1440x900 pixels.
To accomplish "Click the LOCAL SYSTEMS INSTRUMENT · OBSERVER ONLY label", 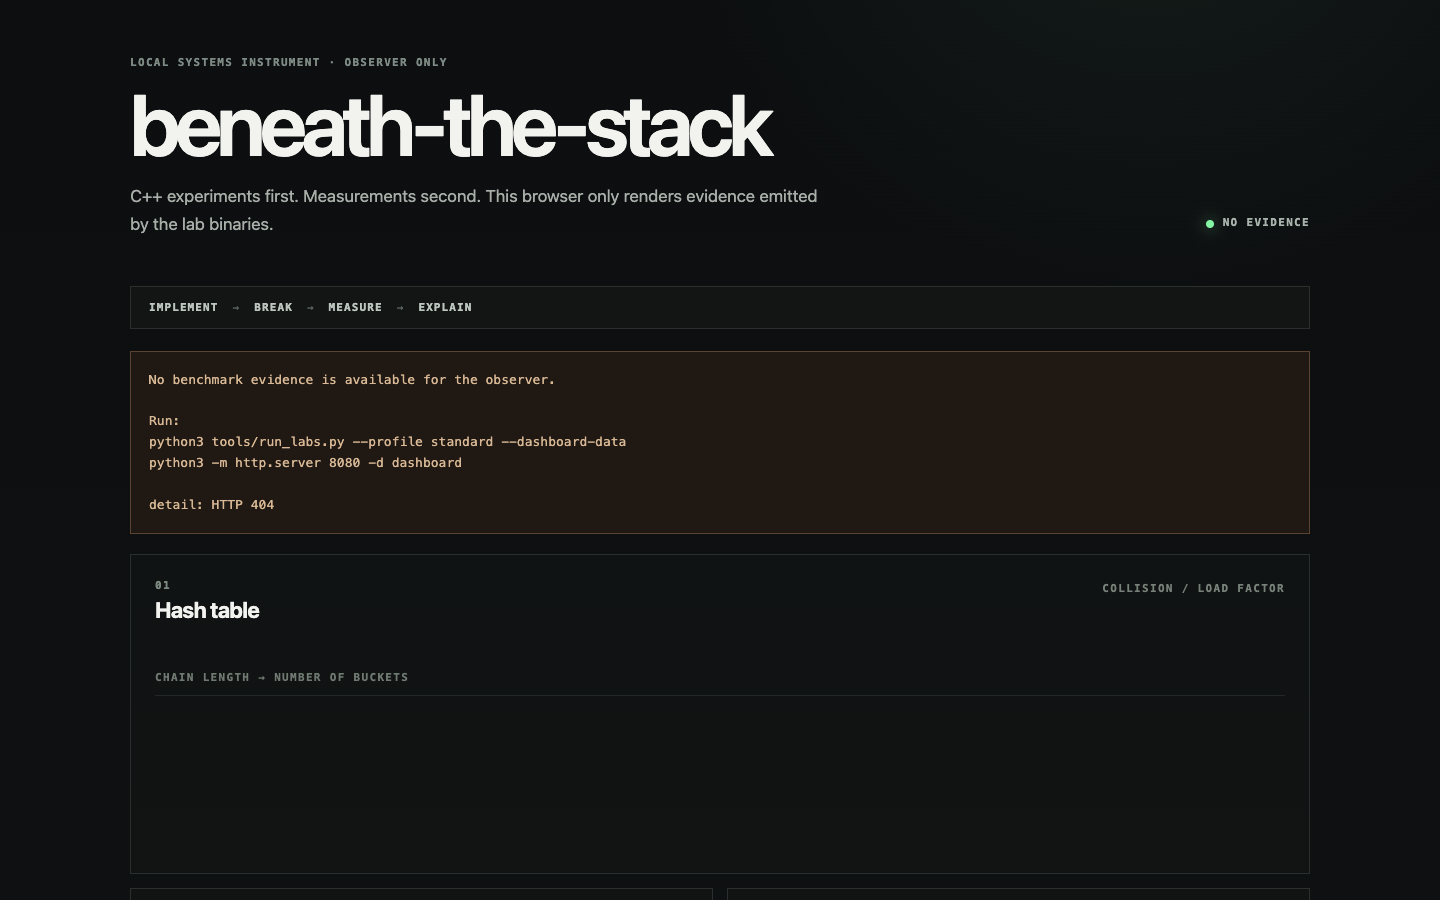I will [289, 62].
